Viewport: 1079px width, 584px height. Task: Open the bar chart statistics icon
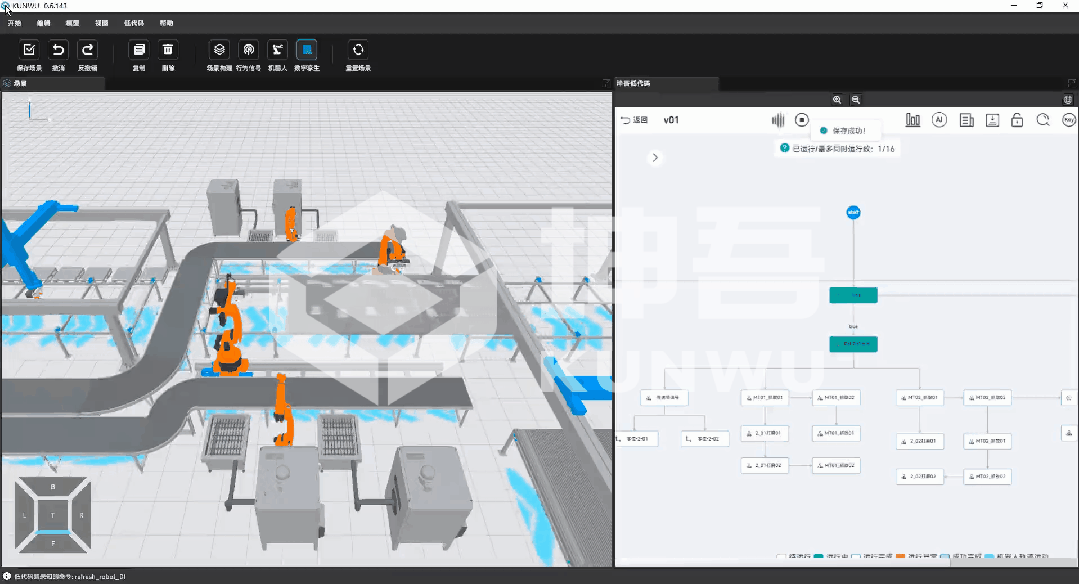912,120
